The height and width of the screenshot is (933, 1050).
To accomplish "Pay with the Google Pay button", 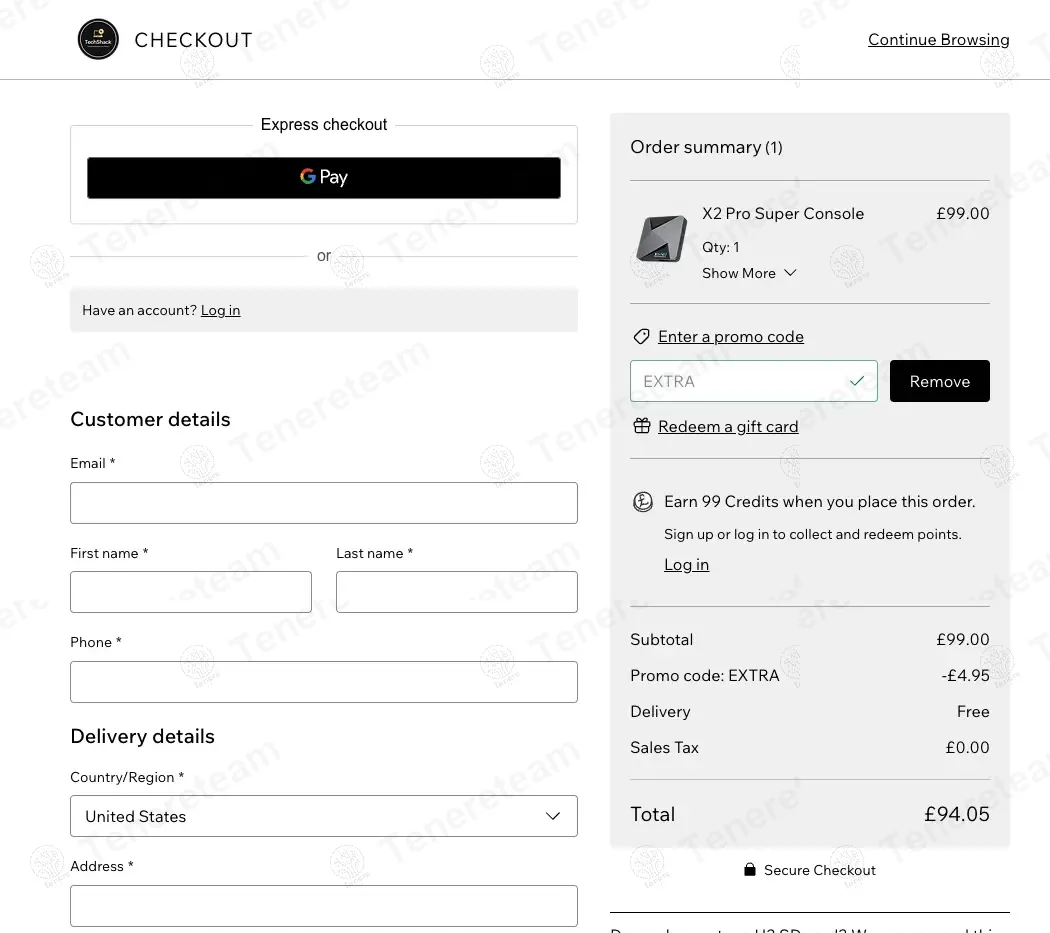I will coord(324,178).
